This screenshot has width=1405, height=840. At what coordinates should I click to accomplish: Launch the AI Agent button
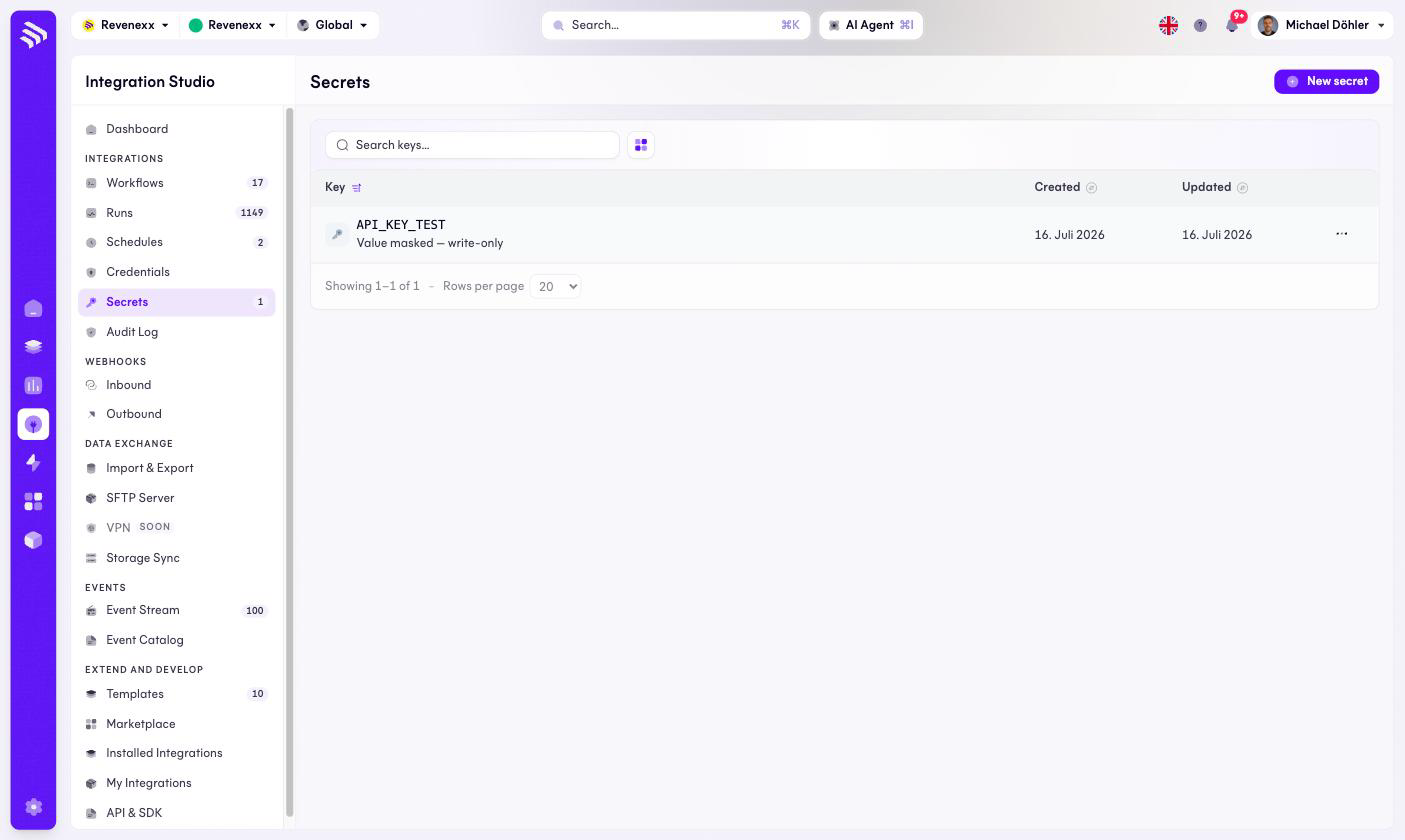coord(871,25)
